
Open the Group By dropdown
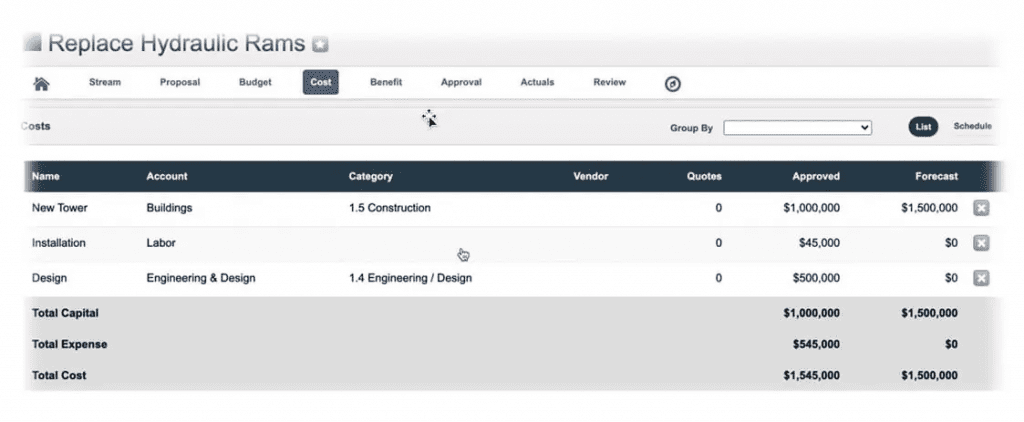point(797,128)
